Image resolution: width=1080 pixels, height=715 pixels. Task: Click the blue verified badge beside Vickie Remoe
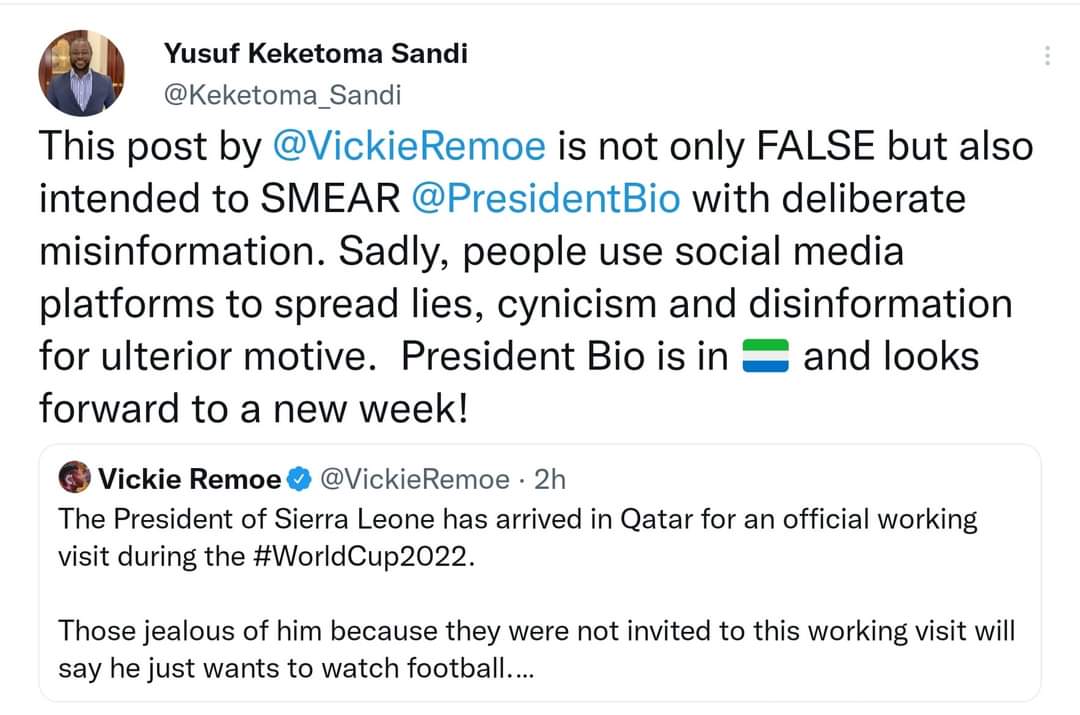[298, 480]
